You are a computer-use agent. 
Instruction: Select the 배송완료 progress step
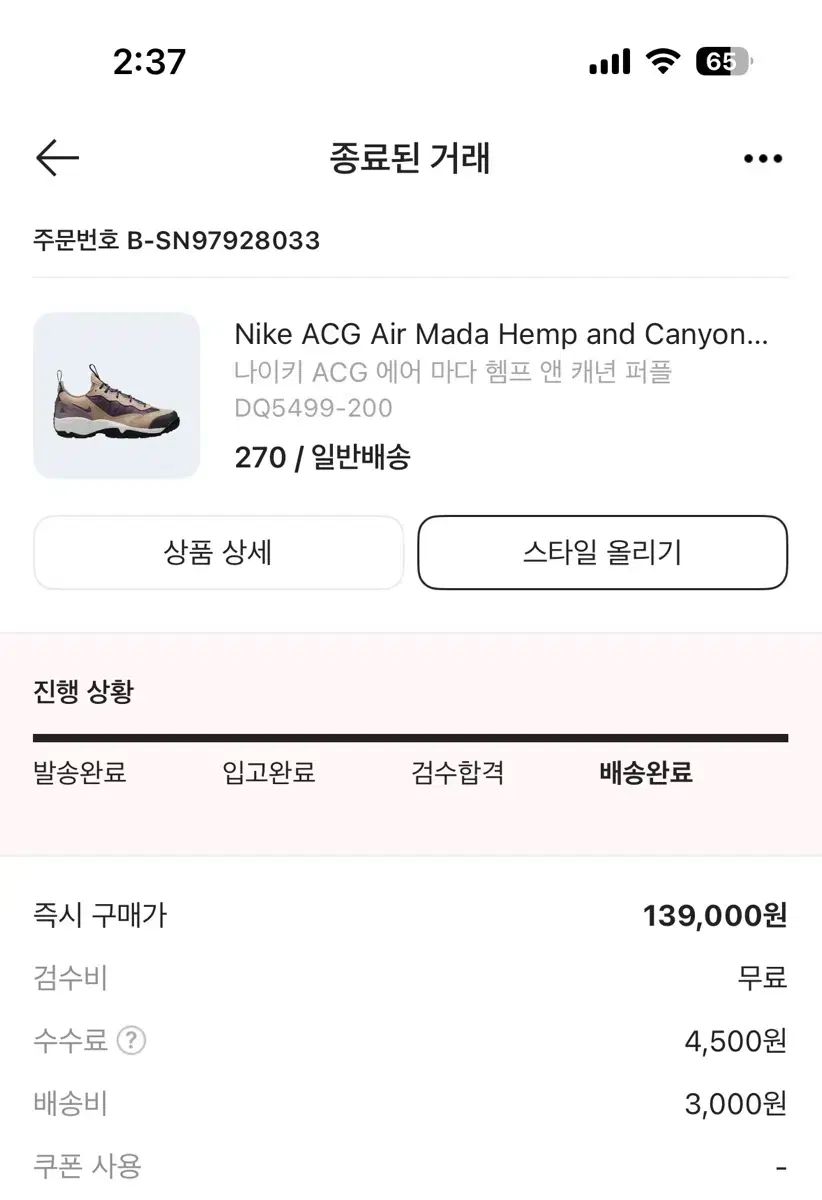point(646,773)
